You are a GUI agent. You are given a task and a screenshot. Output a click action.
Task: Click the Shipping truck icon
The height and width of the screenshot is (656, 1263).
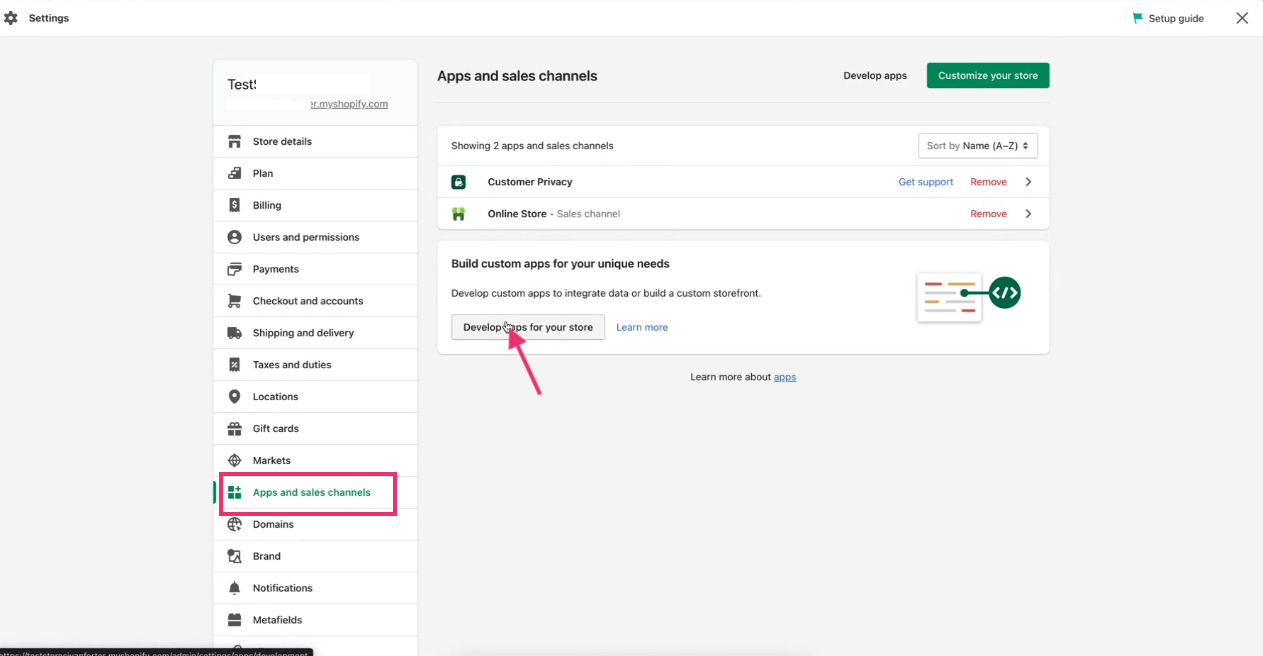[234, 333]
